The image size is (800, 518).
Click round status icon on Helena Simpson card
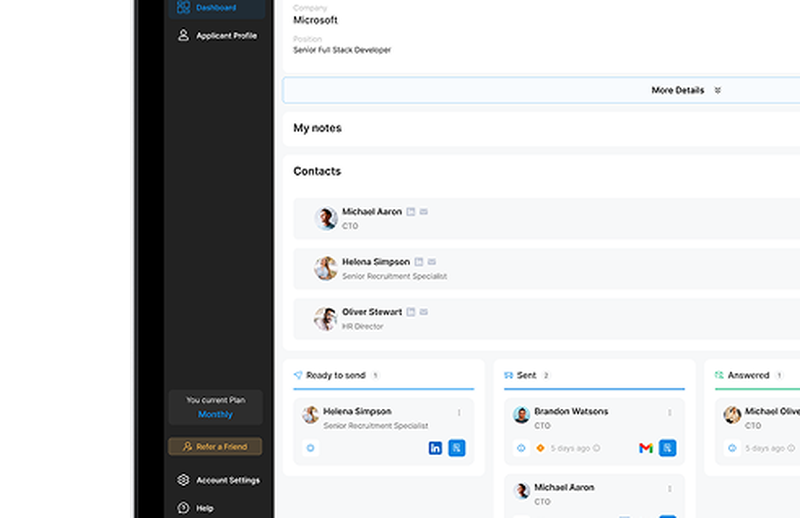click(310, 448)
